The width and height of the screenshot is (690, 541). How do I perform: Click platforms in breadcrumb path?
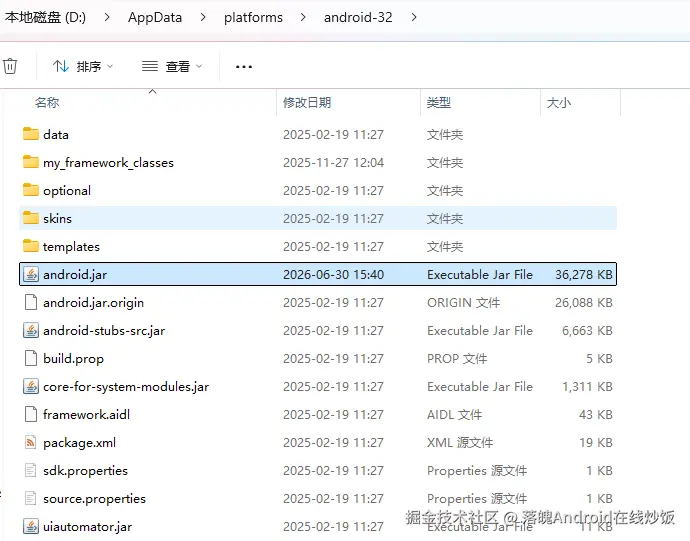[x=253, y=17]
